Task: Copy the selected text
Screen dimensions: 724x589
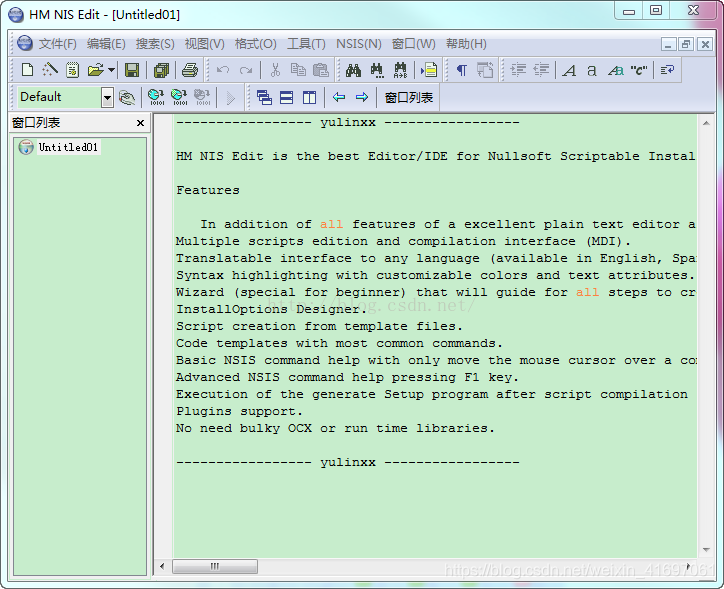Action: pyautogui.click(x=298, y=70)
